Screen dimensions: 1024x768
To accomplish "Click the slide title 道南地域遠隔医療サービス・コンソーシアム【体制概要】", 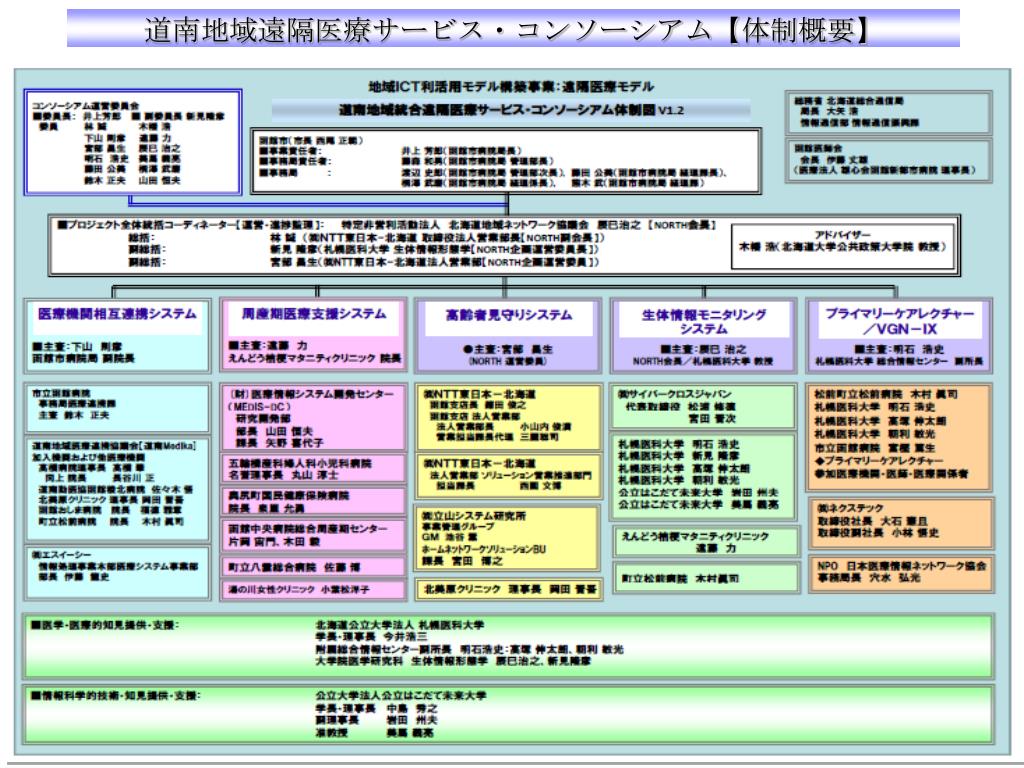I will click(507, 29).
